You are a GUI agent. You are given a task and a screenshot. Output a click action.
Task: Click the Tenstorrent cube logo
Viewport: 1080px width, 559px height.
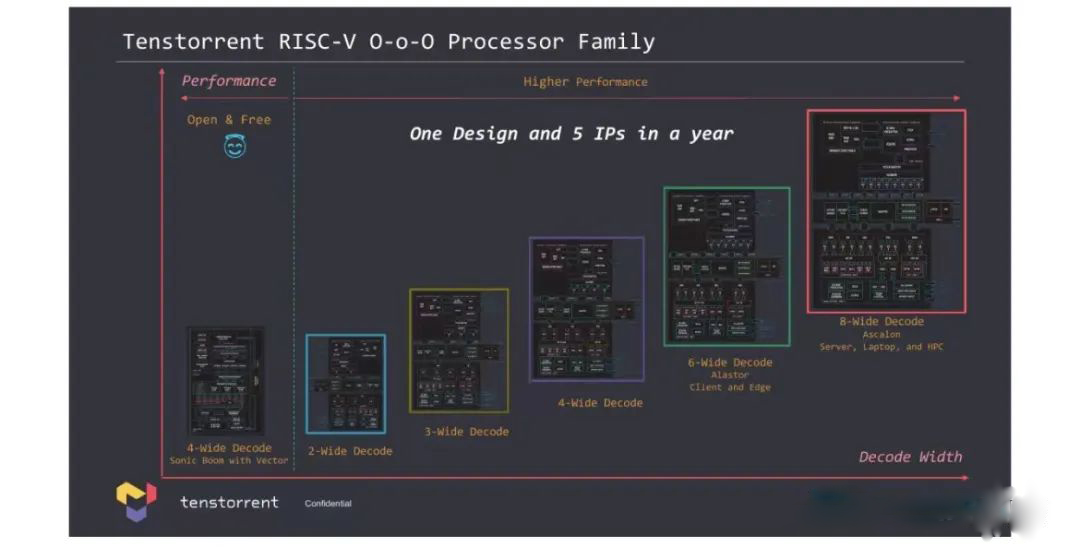[136, 501]
